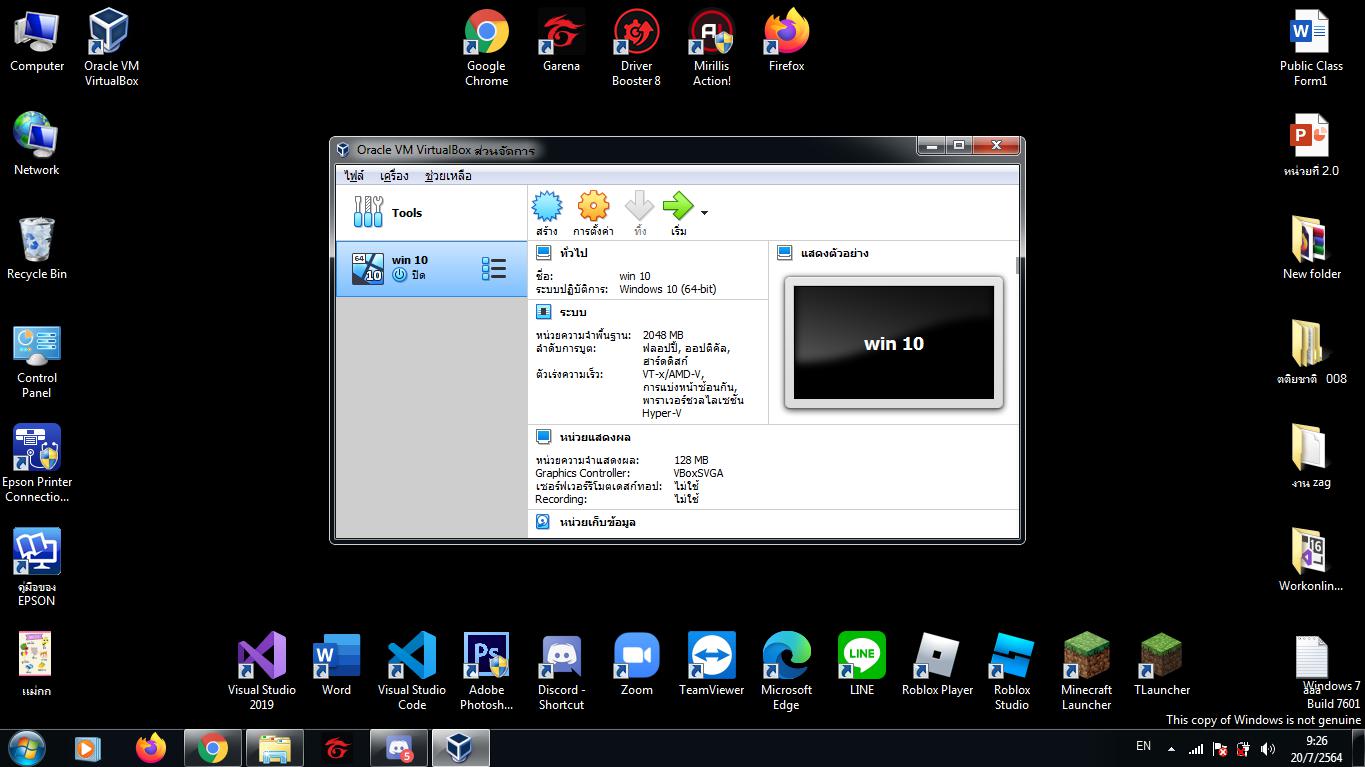The width and height of the screenshot is (1365, 767).
Task: Open Computer desktop icon
Action: pyautogui.click(x=37, y=42)
